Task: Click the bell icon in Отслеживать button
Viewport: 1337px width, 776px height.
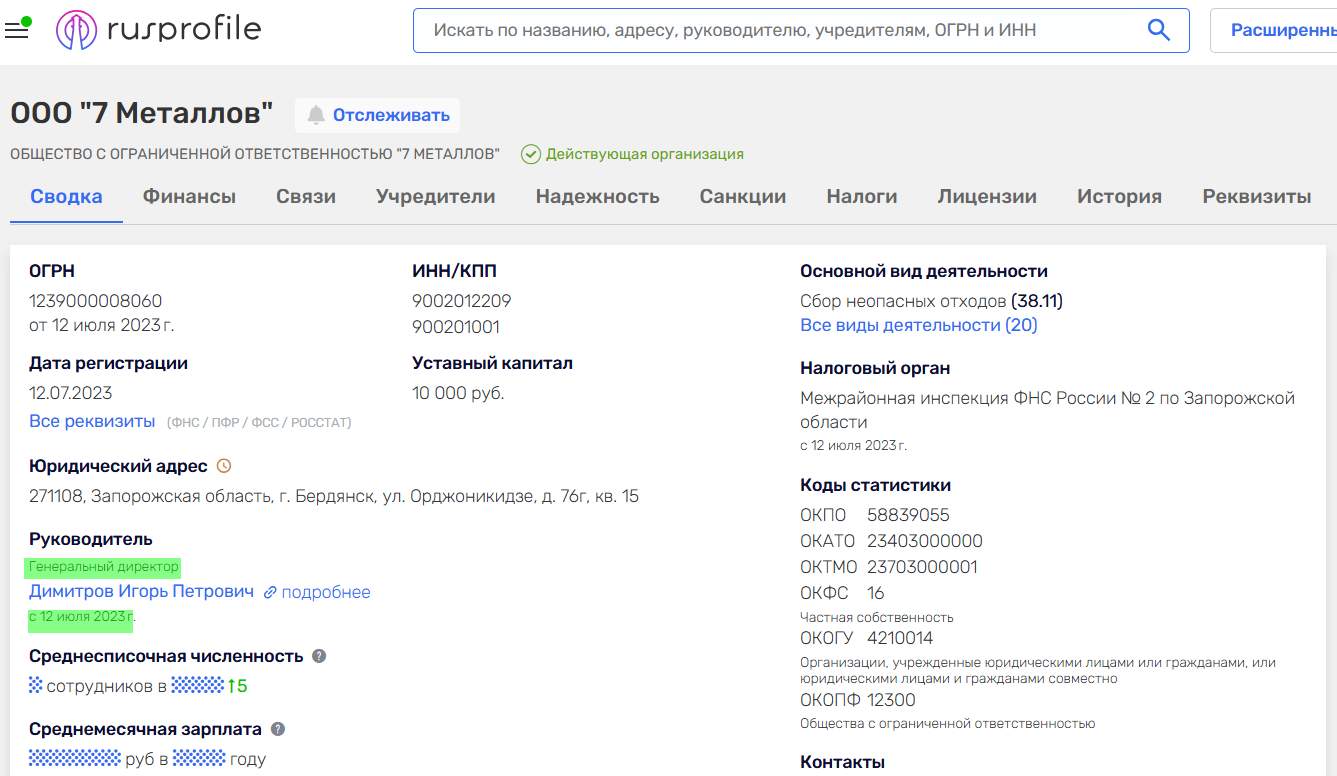Action: 316,115
